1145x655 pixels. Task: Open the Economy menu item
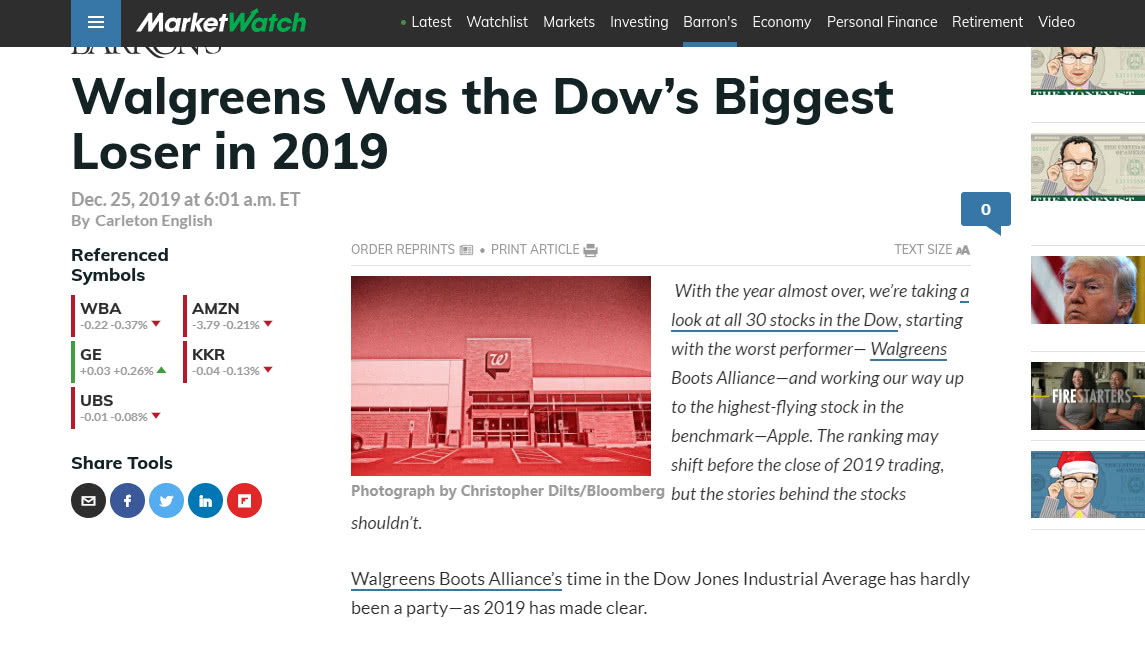pos(781,22)
